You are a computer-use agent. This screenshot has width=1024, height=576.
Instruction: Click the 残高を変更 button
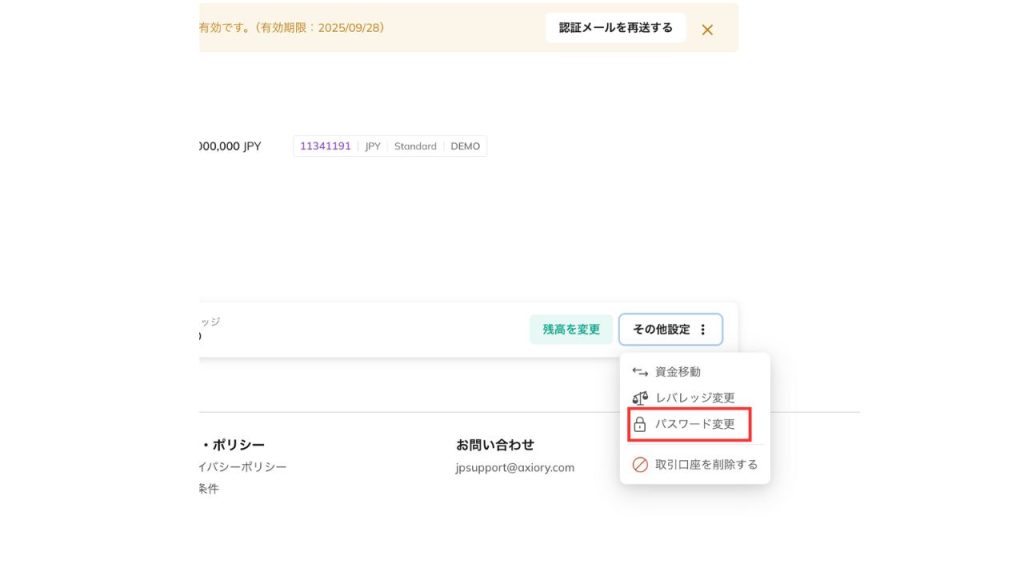(x=570, y=328)
